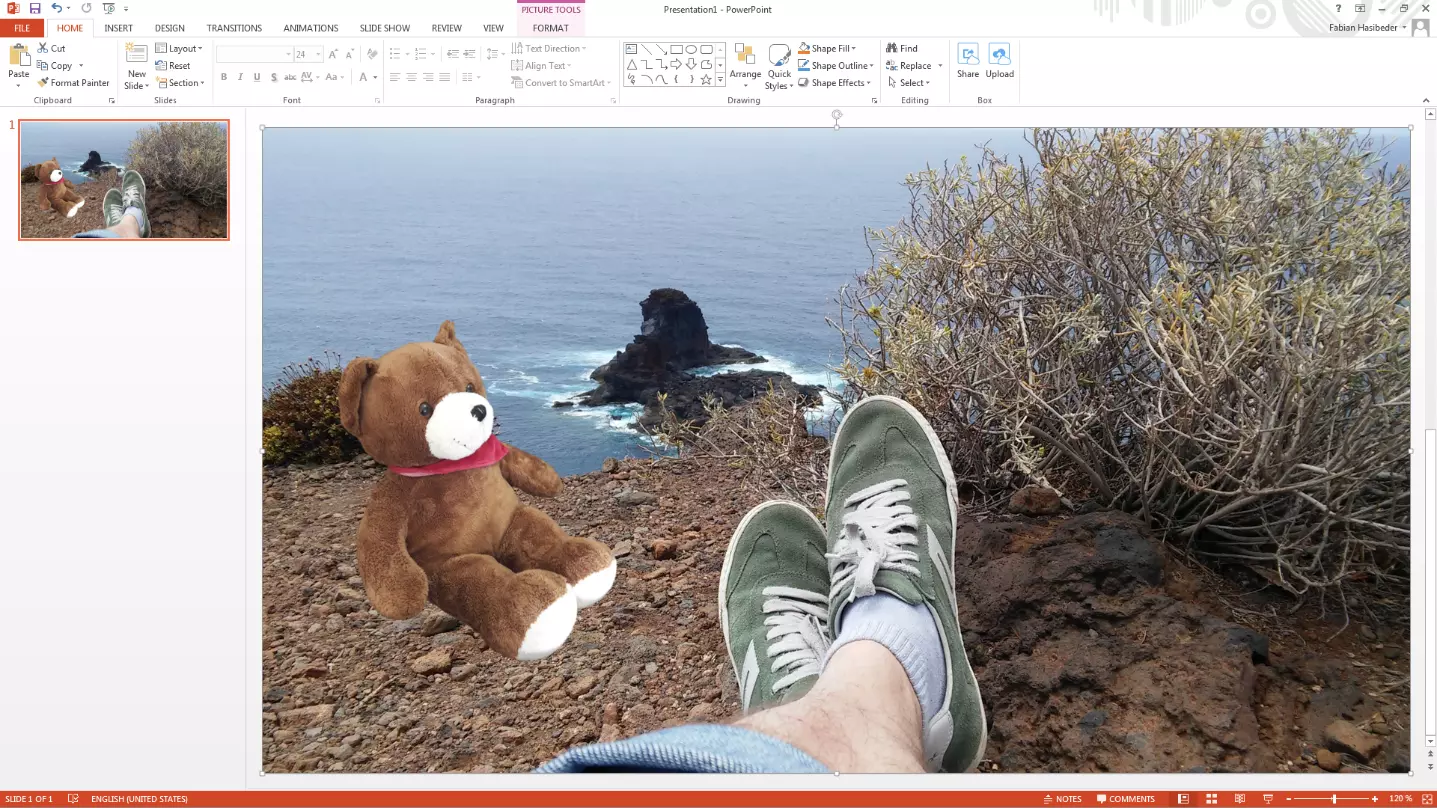Click the Reset slide button
This screenshot has height=808, width=1437.
tap(173, 66)
